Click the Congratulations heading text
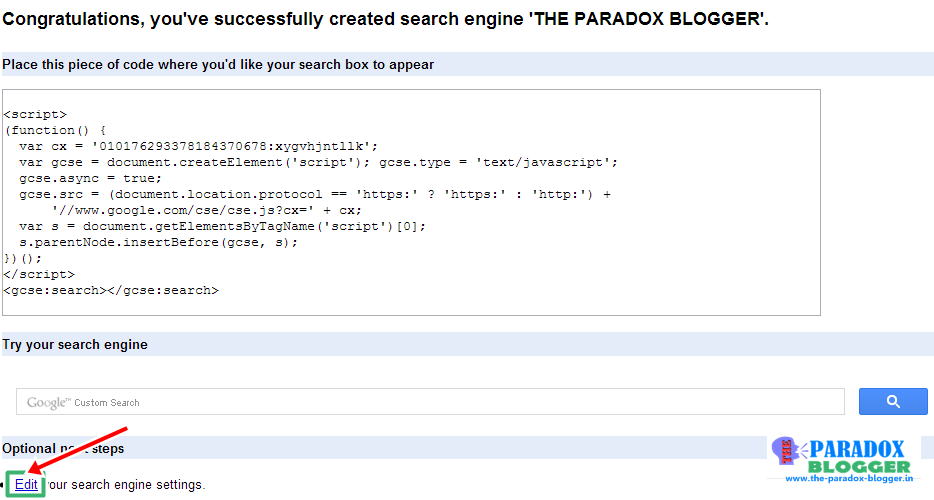The width and height of the screenshot is (934, 500). pos(386,19)
